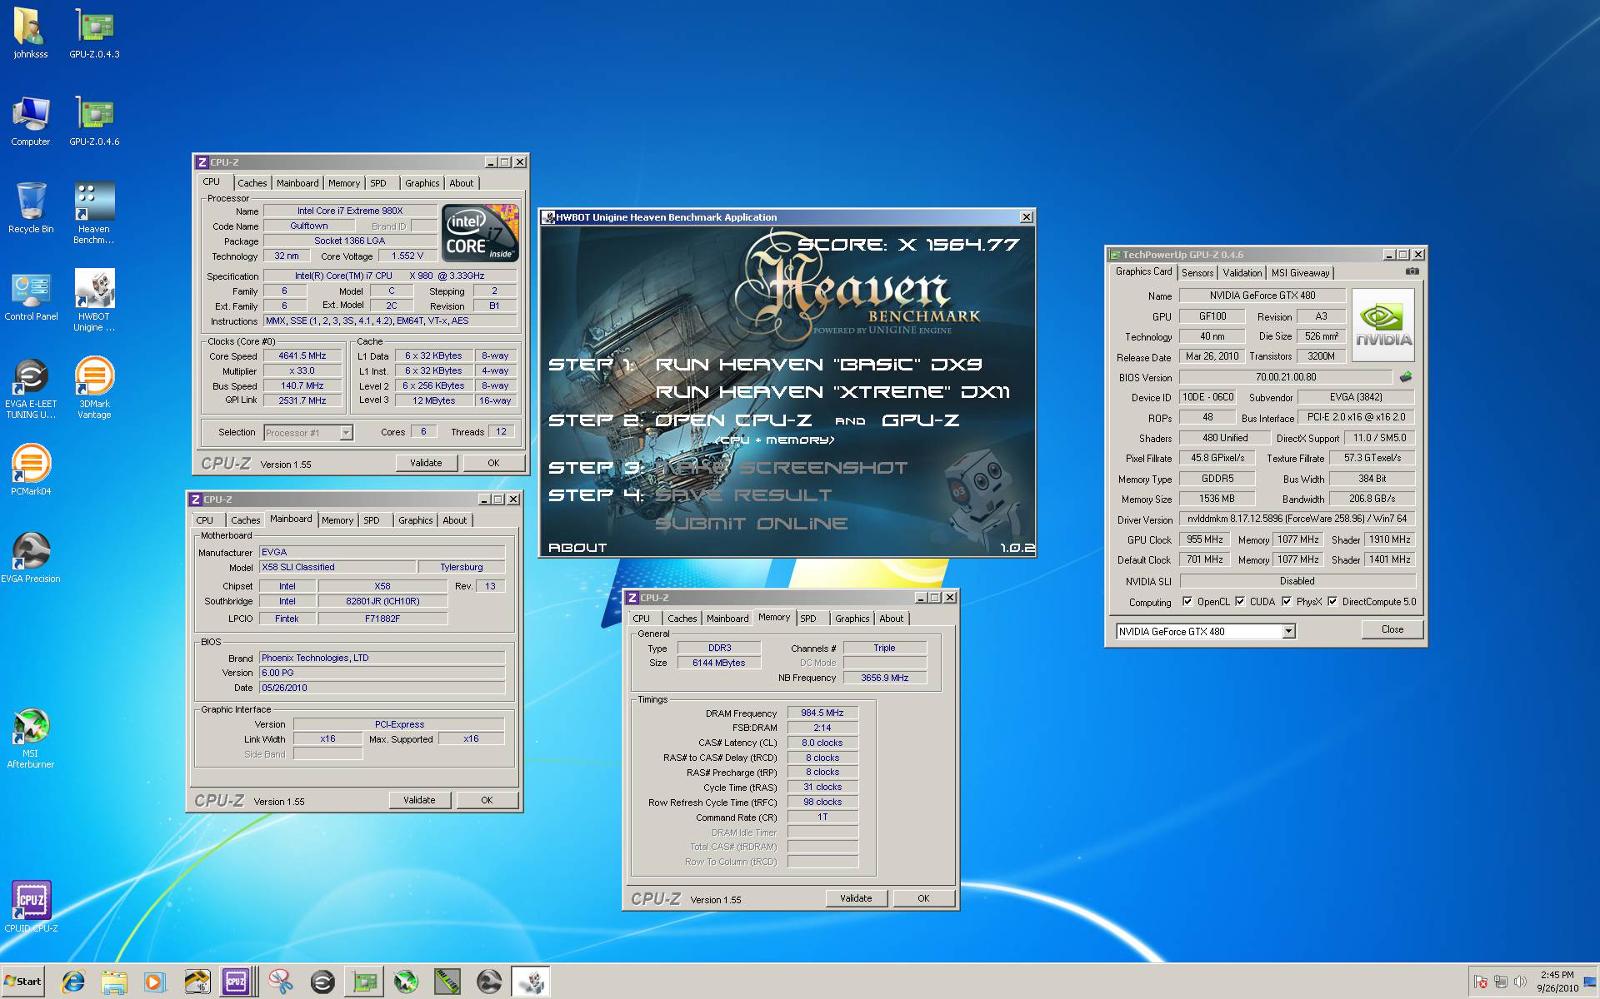Expand Processor #1 selection dropdown
Screen dimensions: 1600x999
coord(346,433)
